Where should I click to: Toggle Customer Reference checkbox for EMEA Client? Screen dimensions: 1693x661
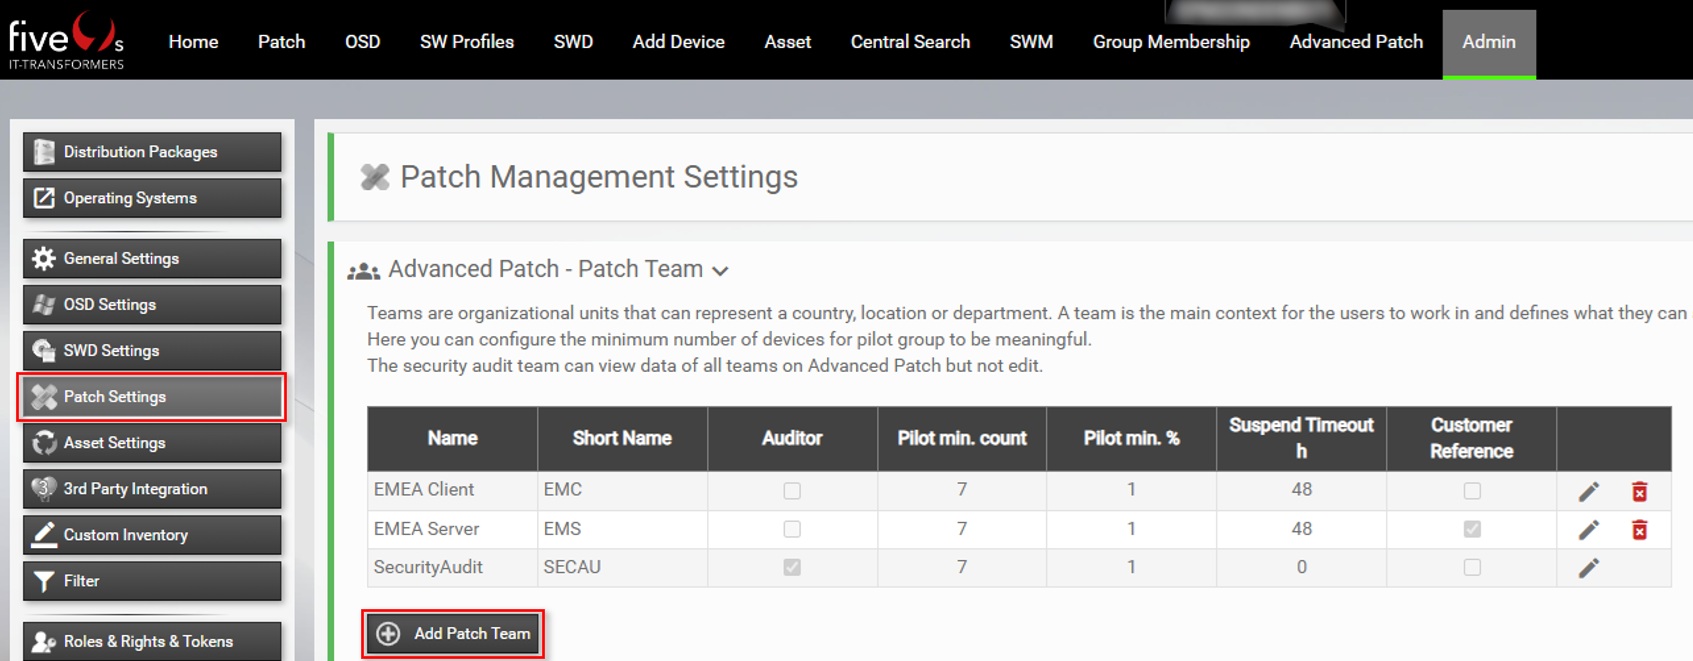1471,491
